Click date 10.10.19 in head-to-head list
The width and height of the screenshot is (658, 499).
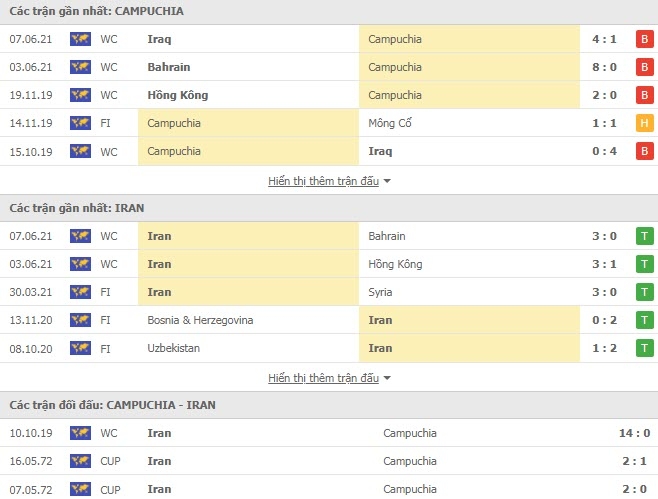click(31, 433)
